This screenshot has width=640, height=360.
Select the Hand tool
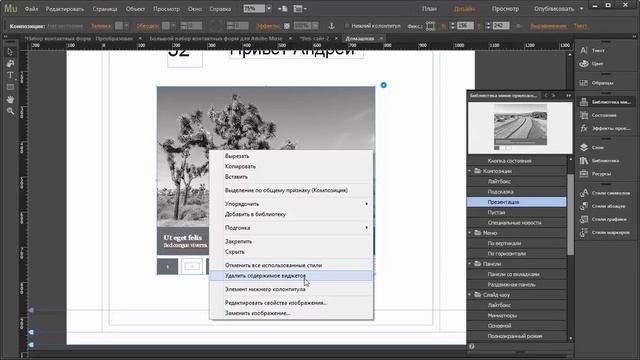point(10,99)
